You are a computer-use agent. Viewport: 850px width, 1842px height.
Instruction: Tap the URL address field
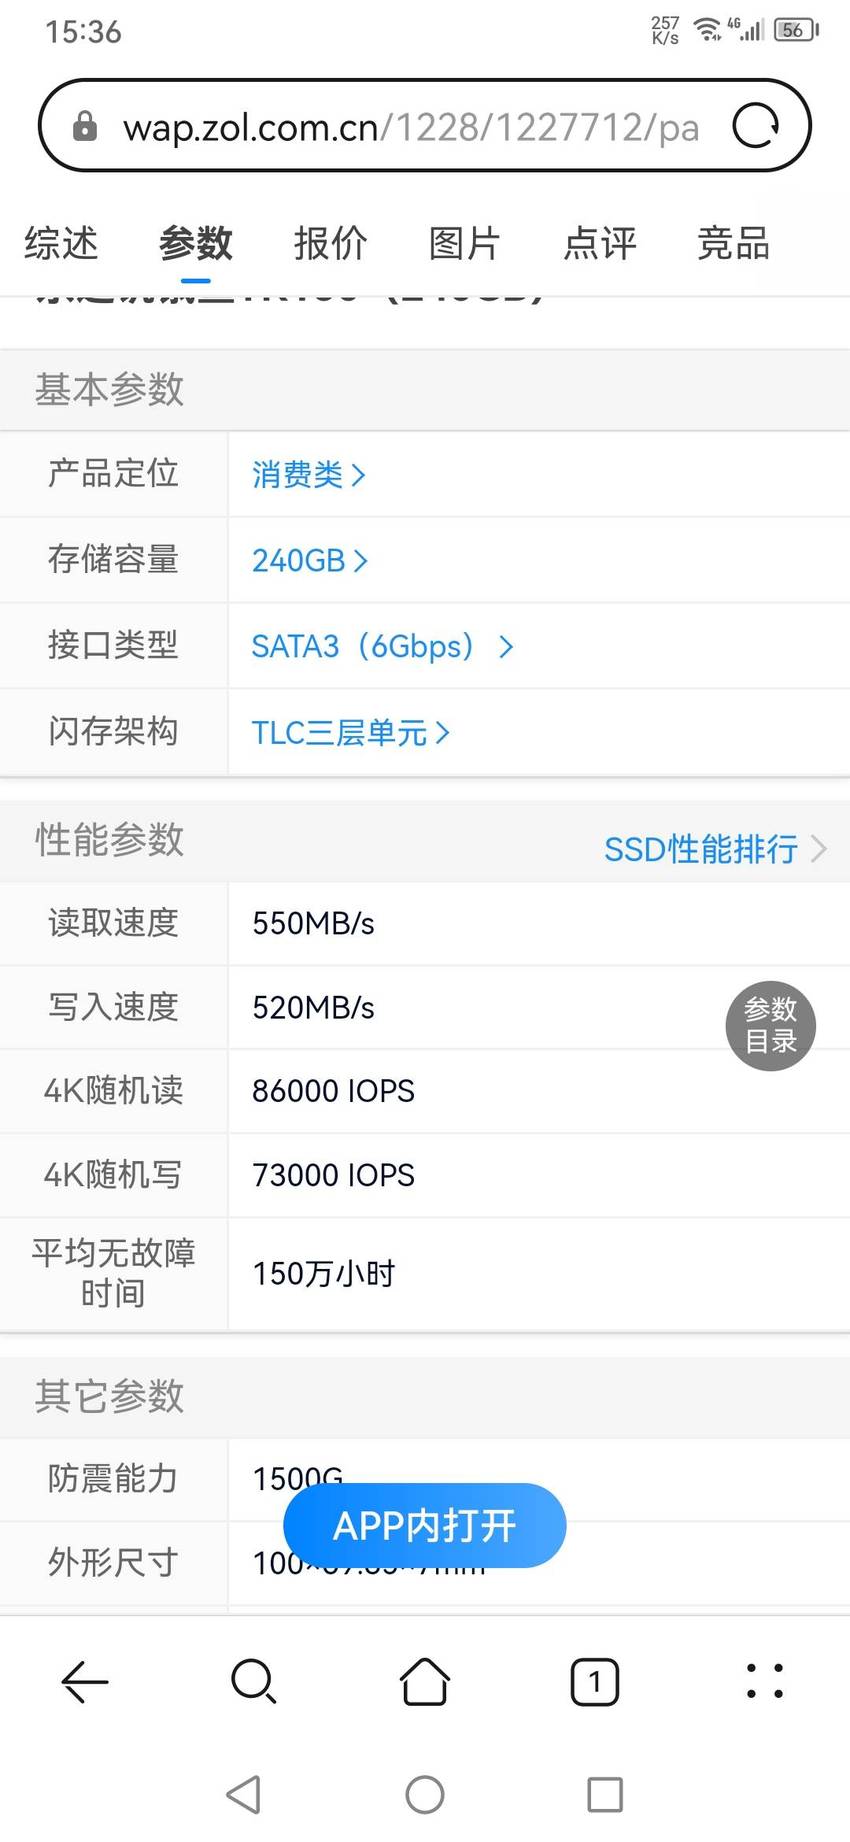click(x=410, y=127)
